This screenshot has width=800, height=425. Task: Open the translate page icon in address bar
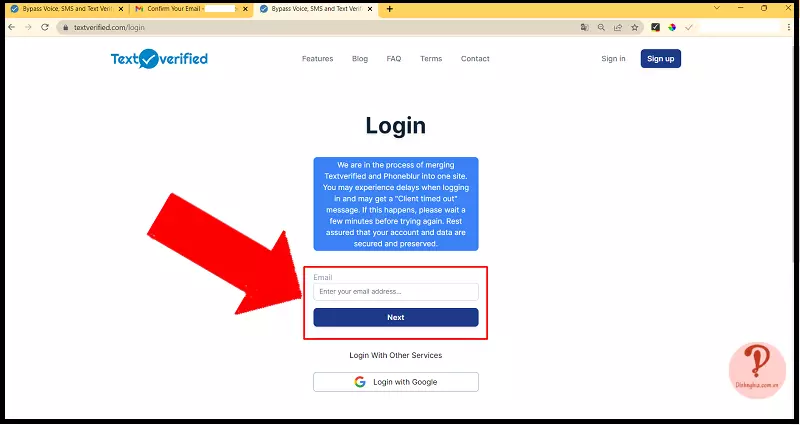point(585,28)
